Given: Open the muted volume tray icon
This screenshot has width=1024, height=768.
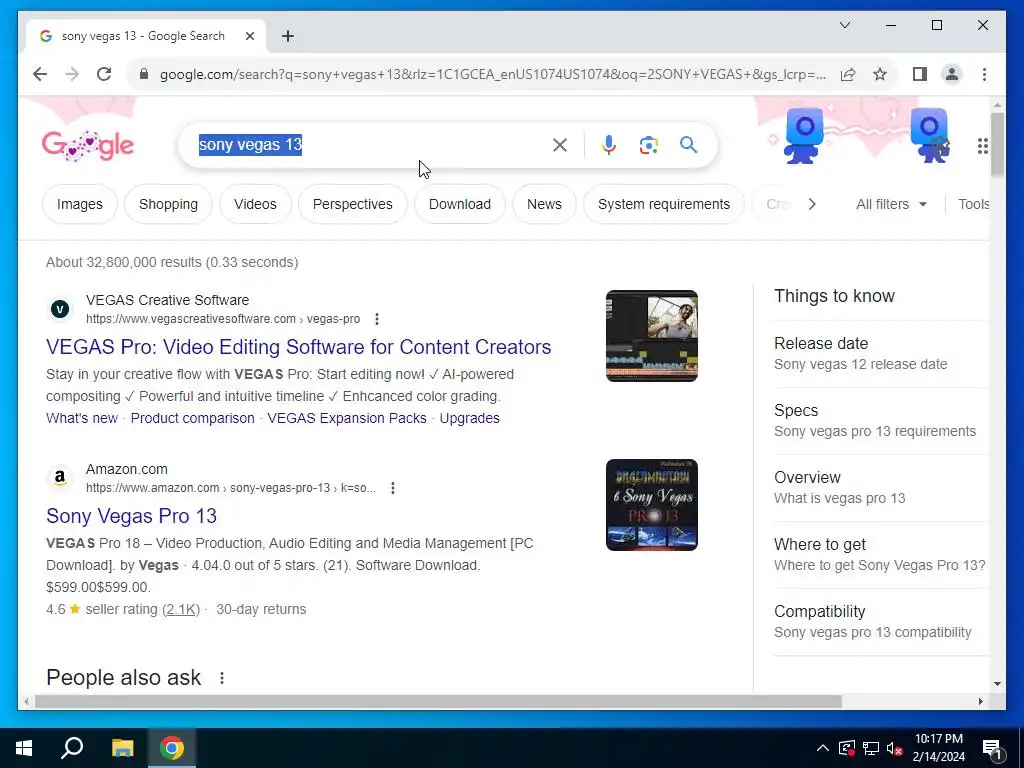Looking at the screenshot, I should coord(895,748).
